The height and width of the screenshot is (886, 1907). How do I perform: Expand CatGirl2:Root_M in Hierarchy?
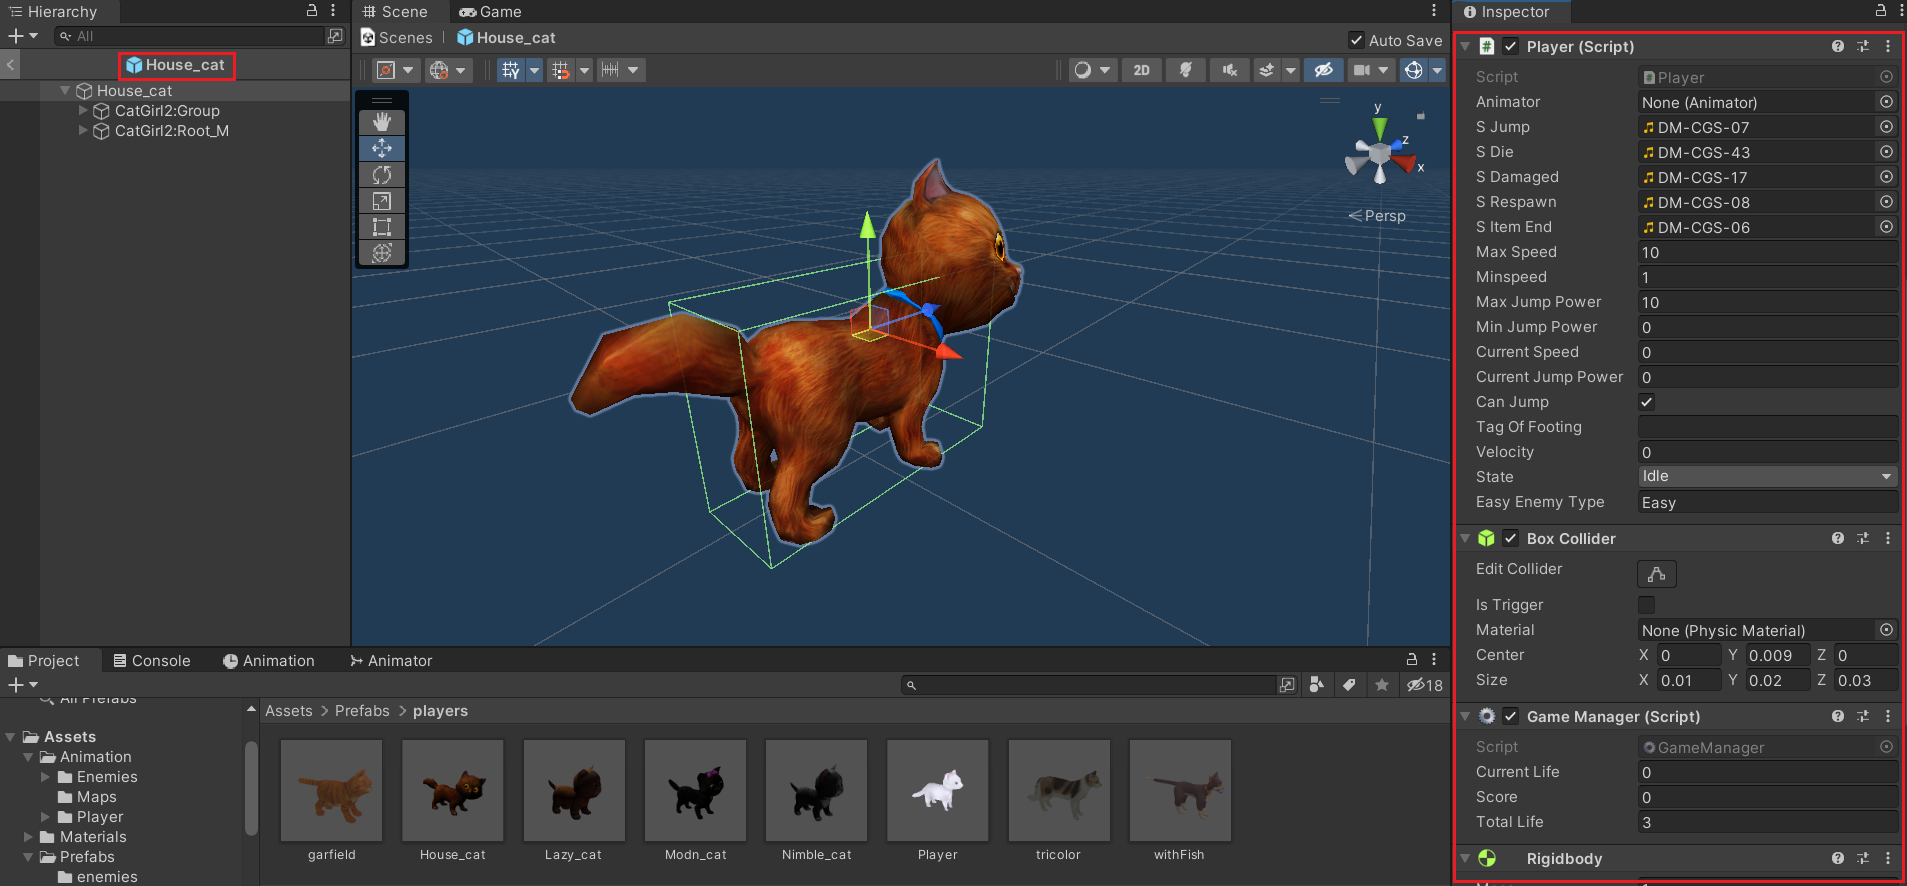(x=83, y=131)
